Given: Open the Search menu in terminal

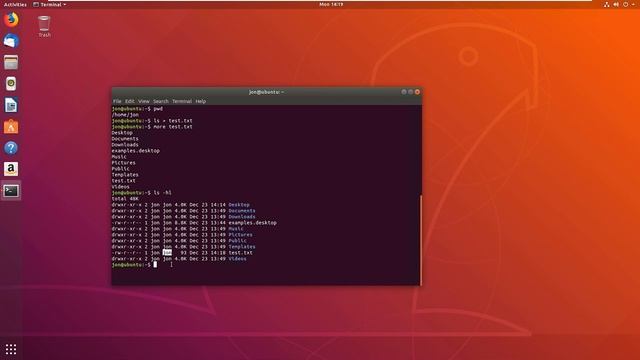Looking at the screenshot, I should [161, 101].
